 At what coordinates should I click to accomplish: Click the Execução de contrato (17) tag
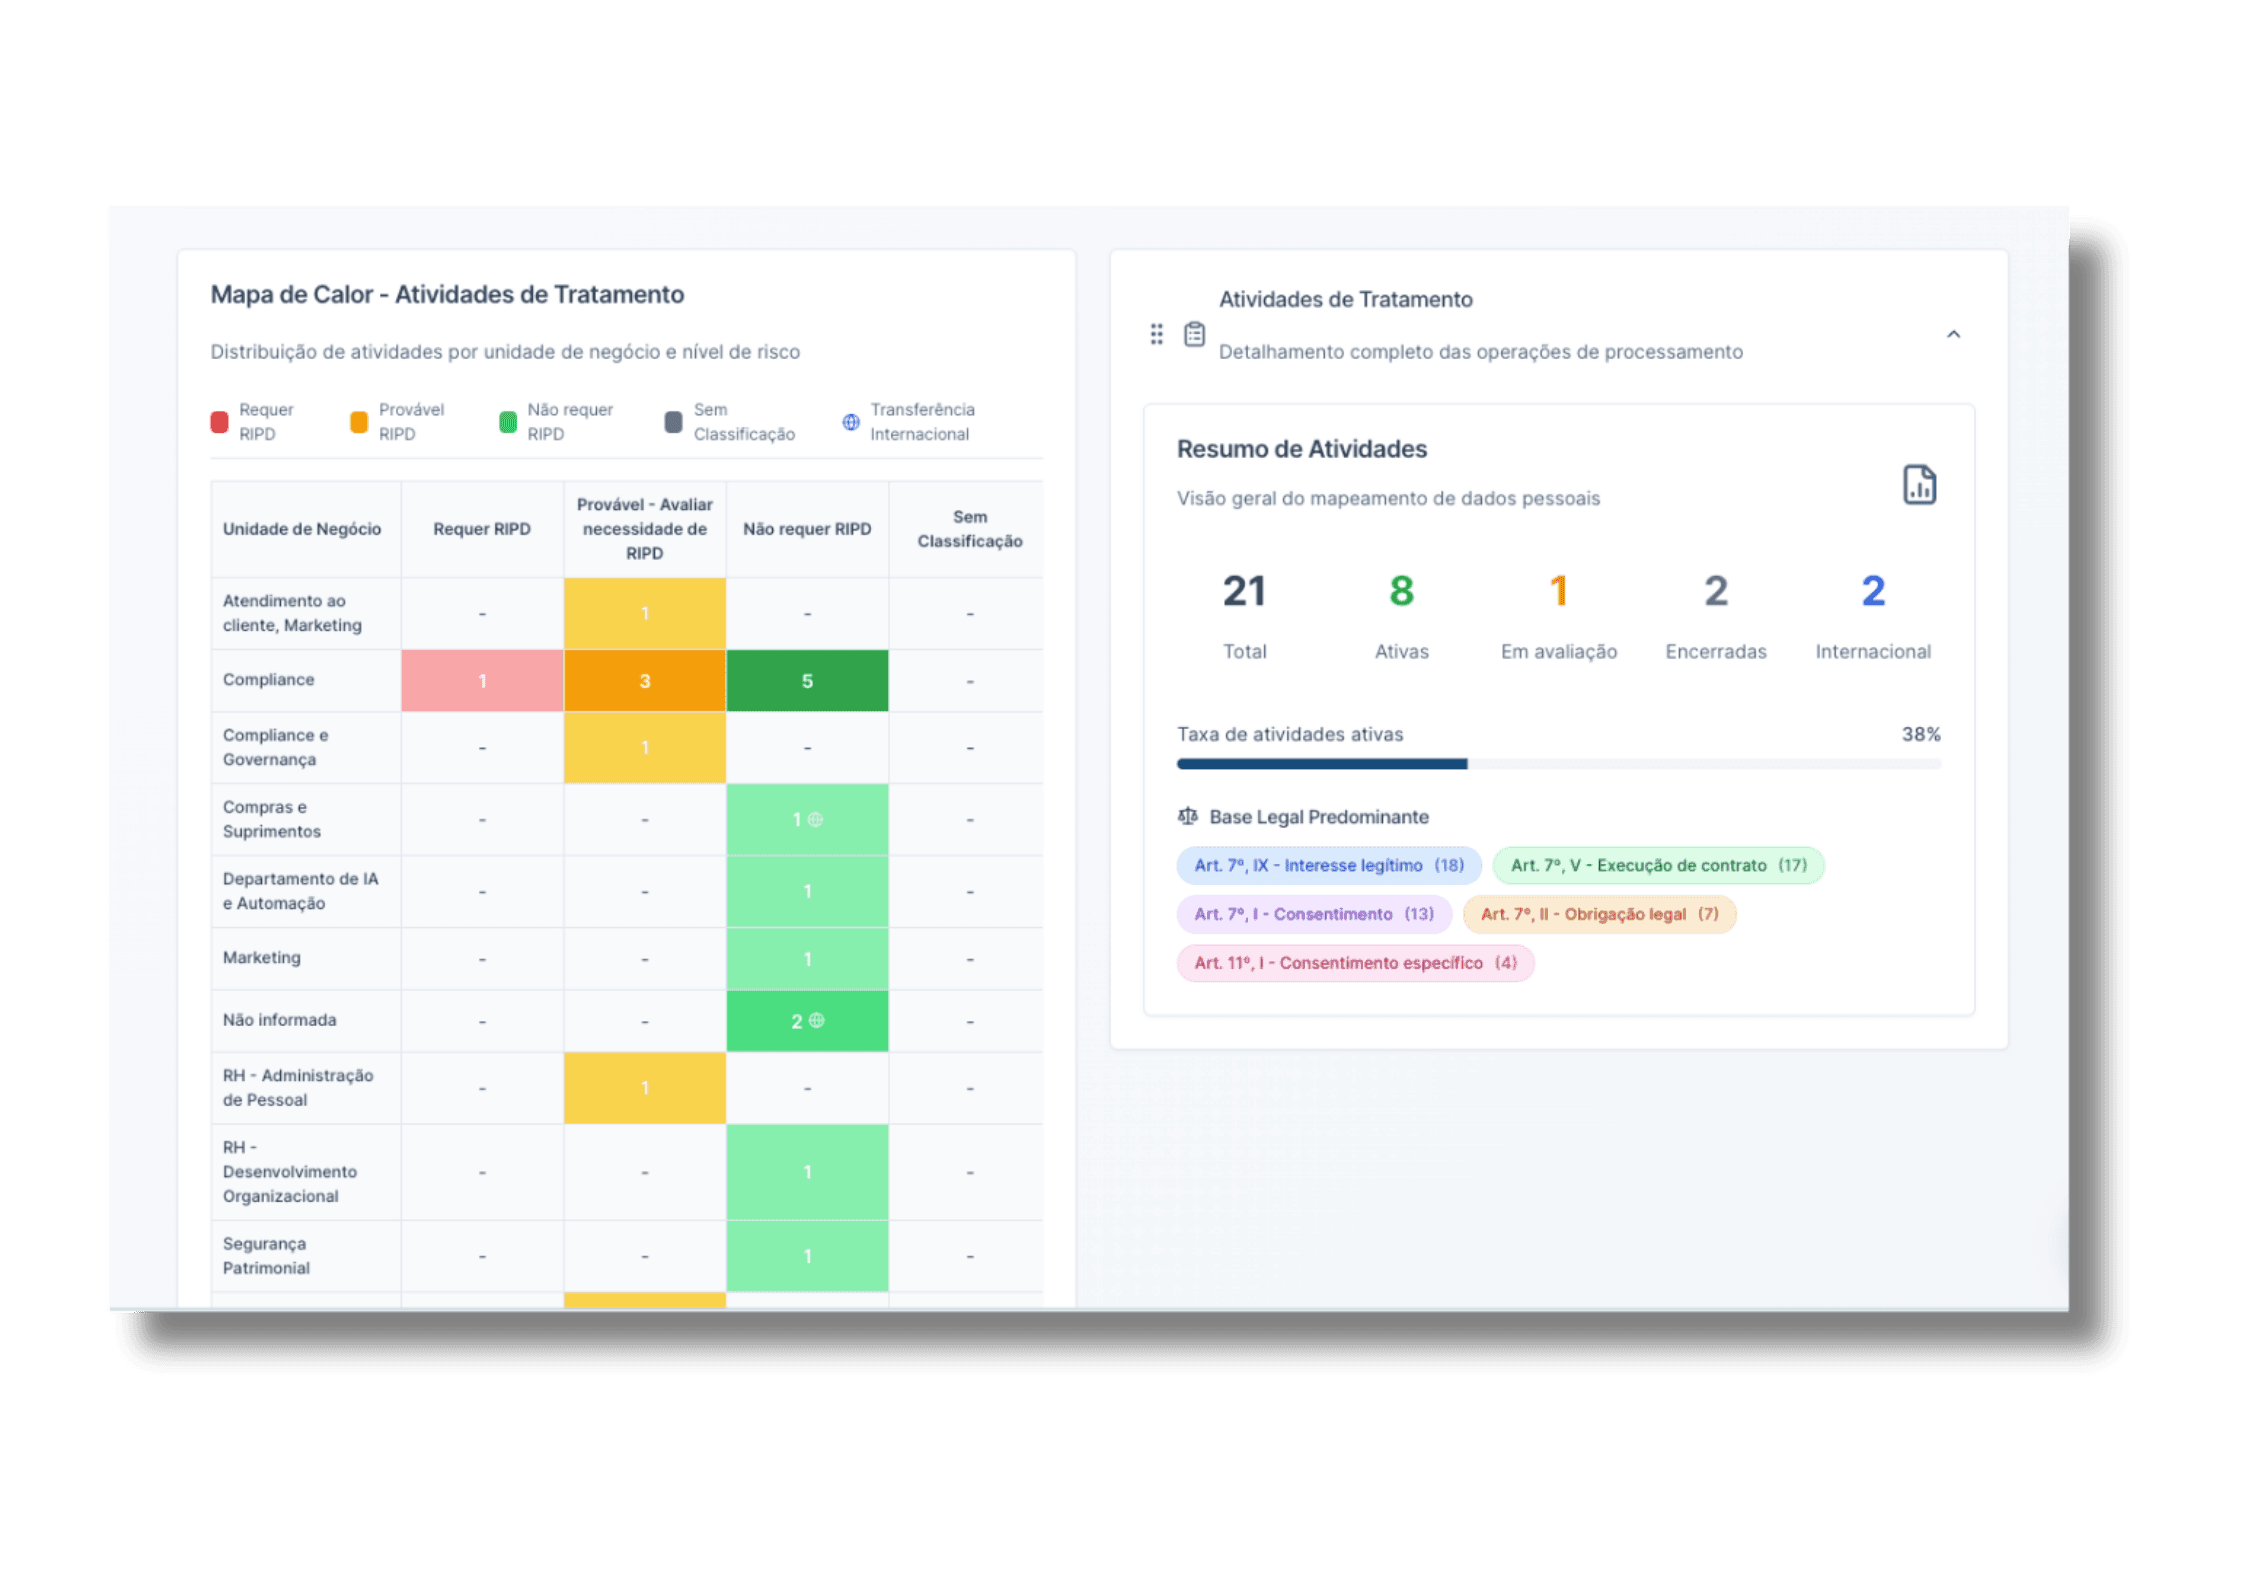[x=1658, y=865]
